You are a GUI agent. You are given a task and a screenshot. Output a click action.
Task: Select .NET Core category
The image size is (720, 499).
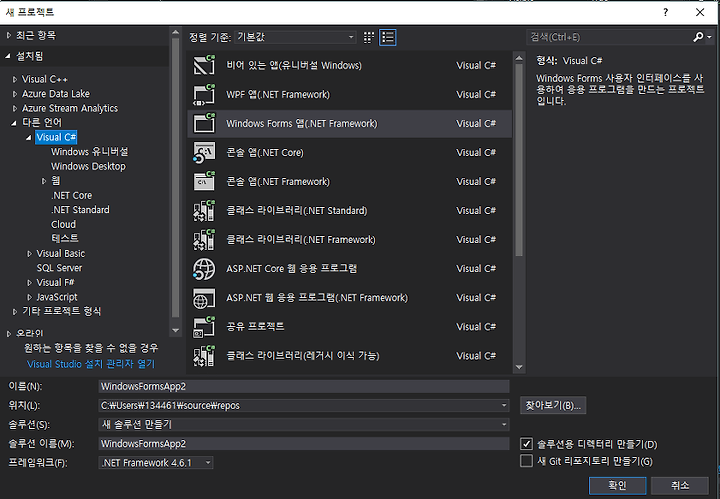[x=72, y=195]
